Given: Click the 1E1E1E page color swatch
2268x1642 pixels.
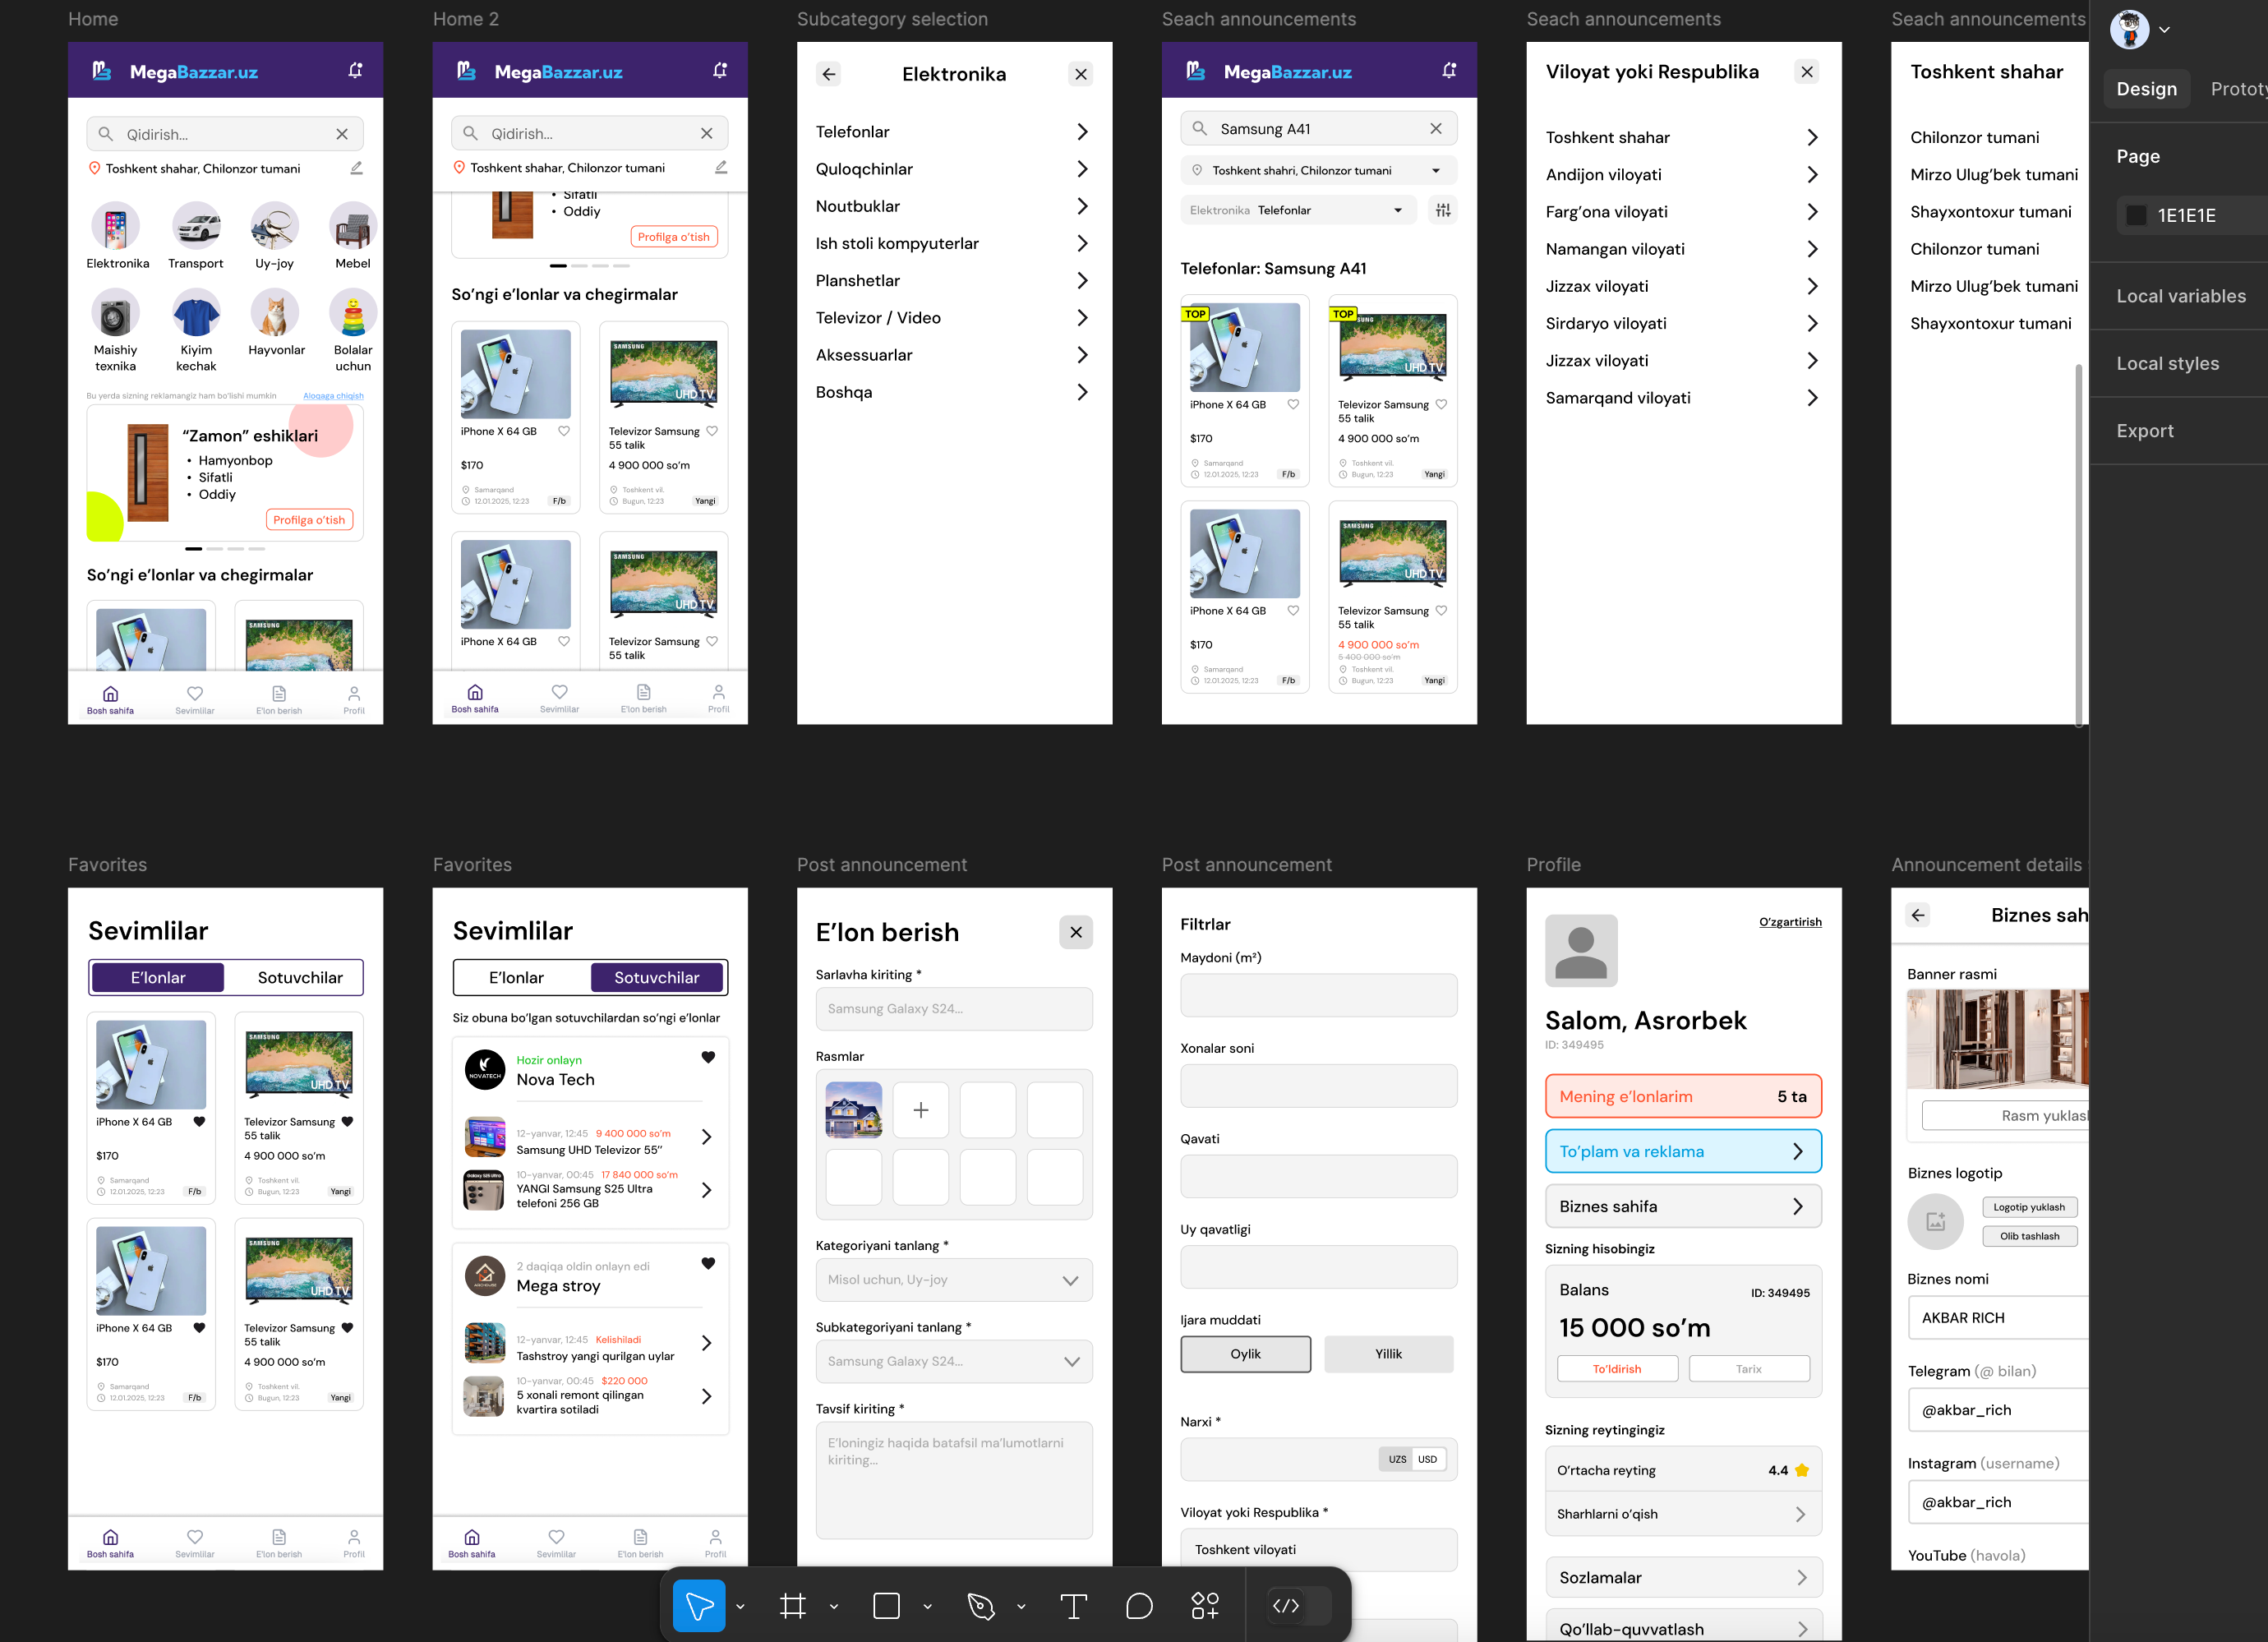Looking at the screenshot, I should [x=2136, y=215].
